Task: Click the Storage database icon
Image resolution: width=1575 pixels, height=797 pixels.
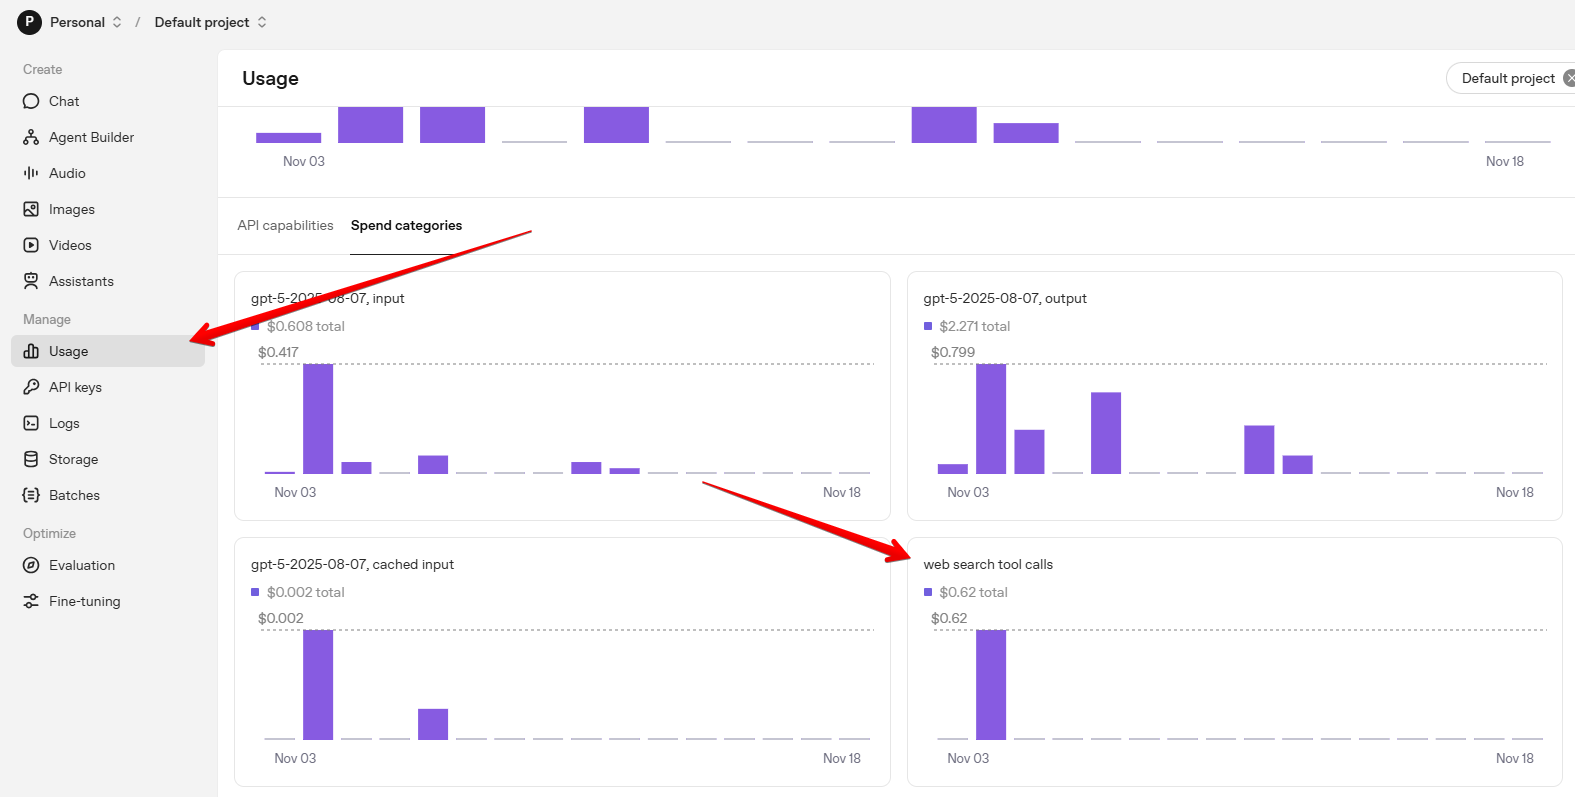Action: [x=31, y=459]
